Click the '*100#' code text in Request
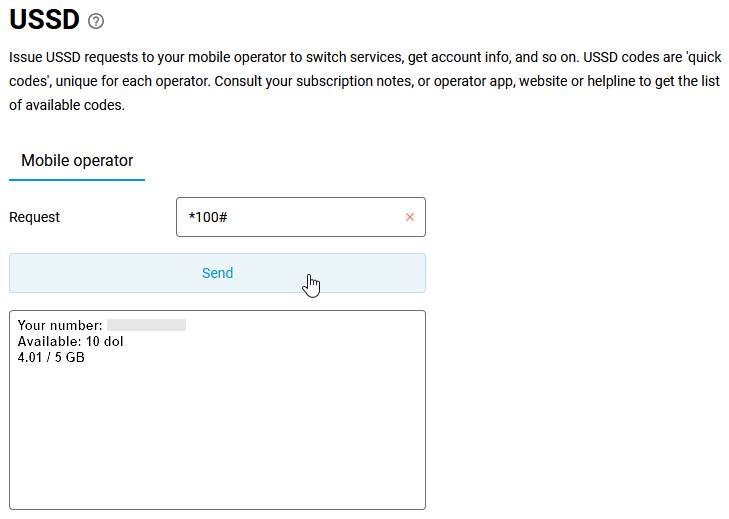This screenshot has height=519, width=729. point(208,217)
